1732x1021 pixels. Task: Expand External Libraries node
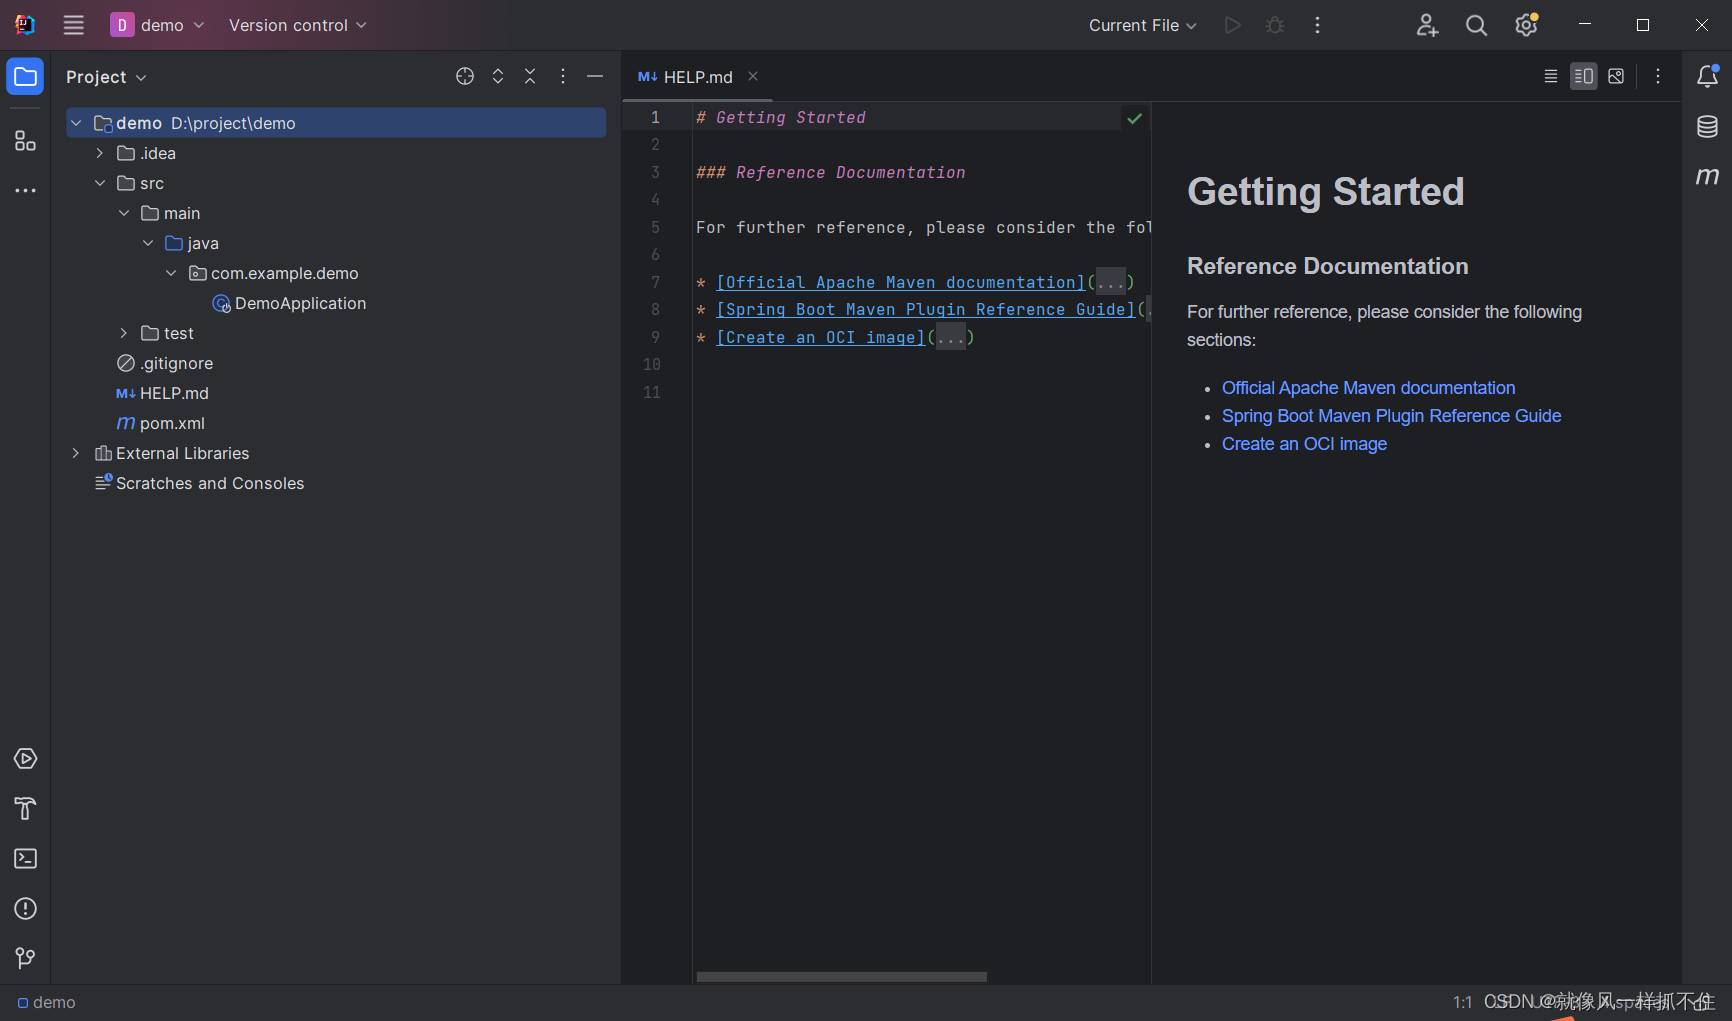click(76, 453)
